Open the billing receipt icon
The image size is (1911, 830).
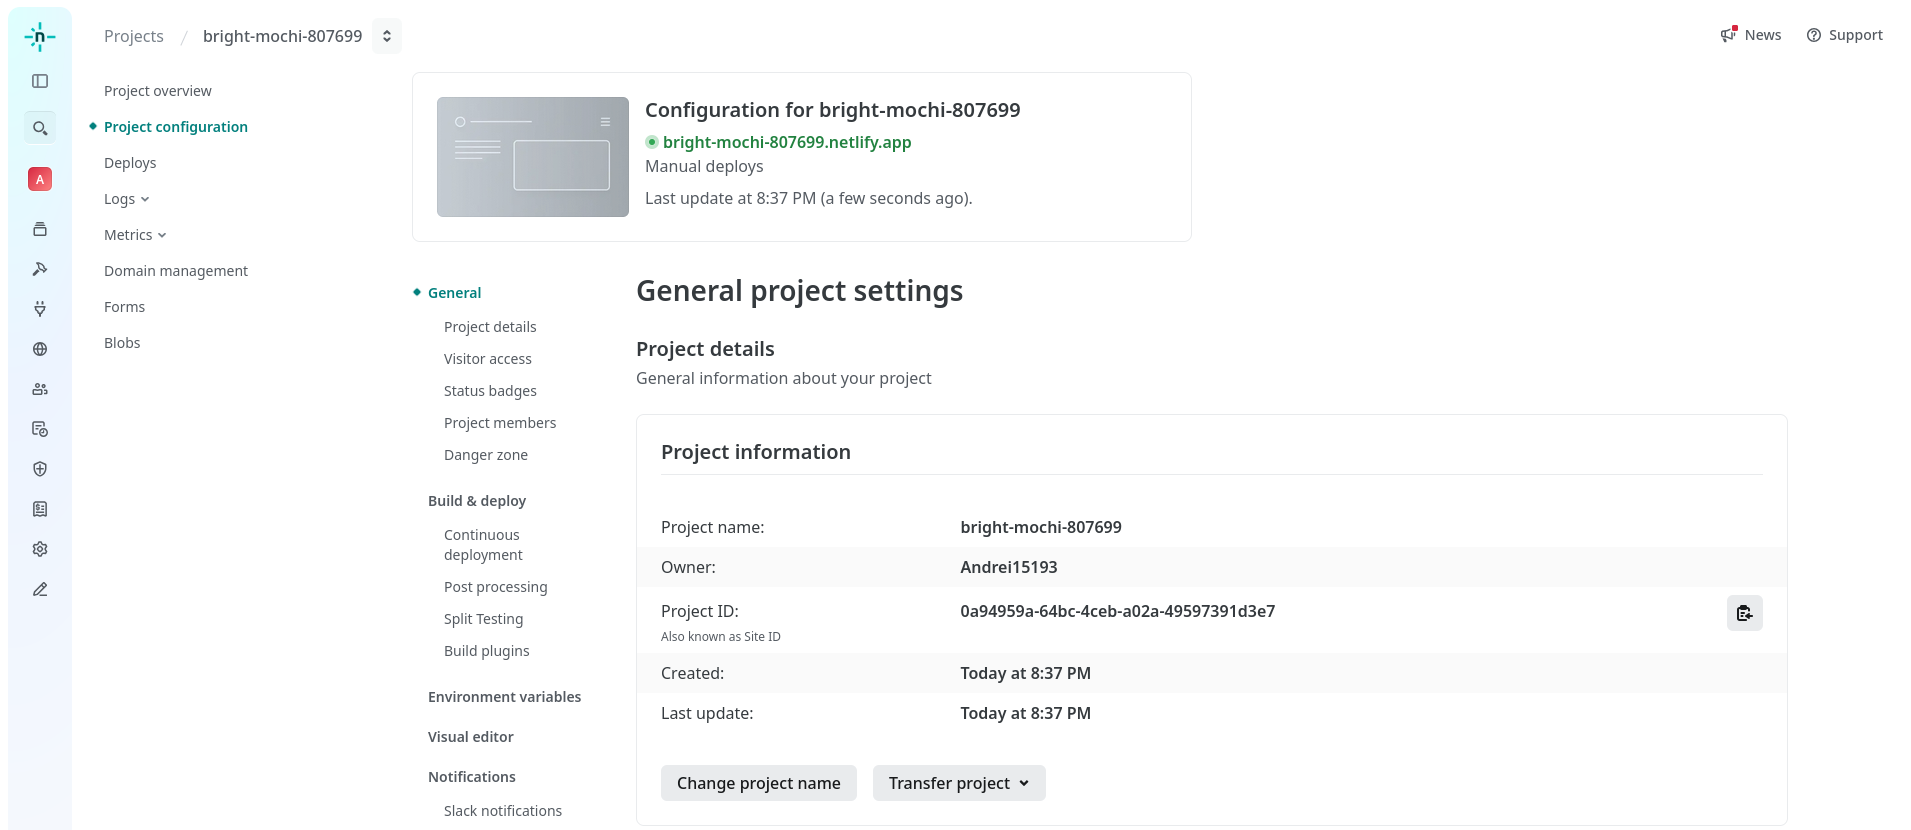click(x=40, y=509)
